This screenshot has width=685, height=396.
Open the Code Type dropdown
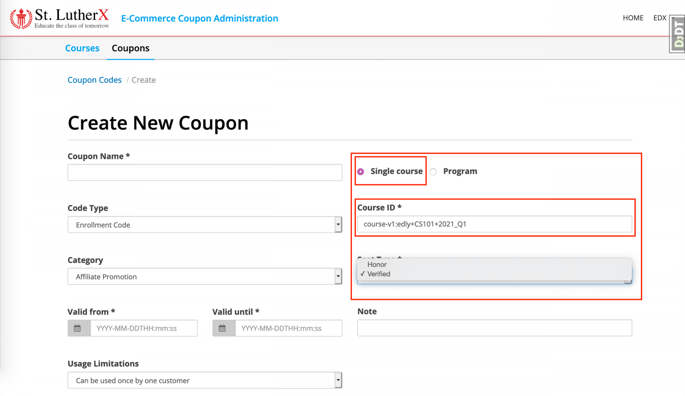click(x=204, y=225)
